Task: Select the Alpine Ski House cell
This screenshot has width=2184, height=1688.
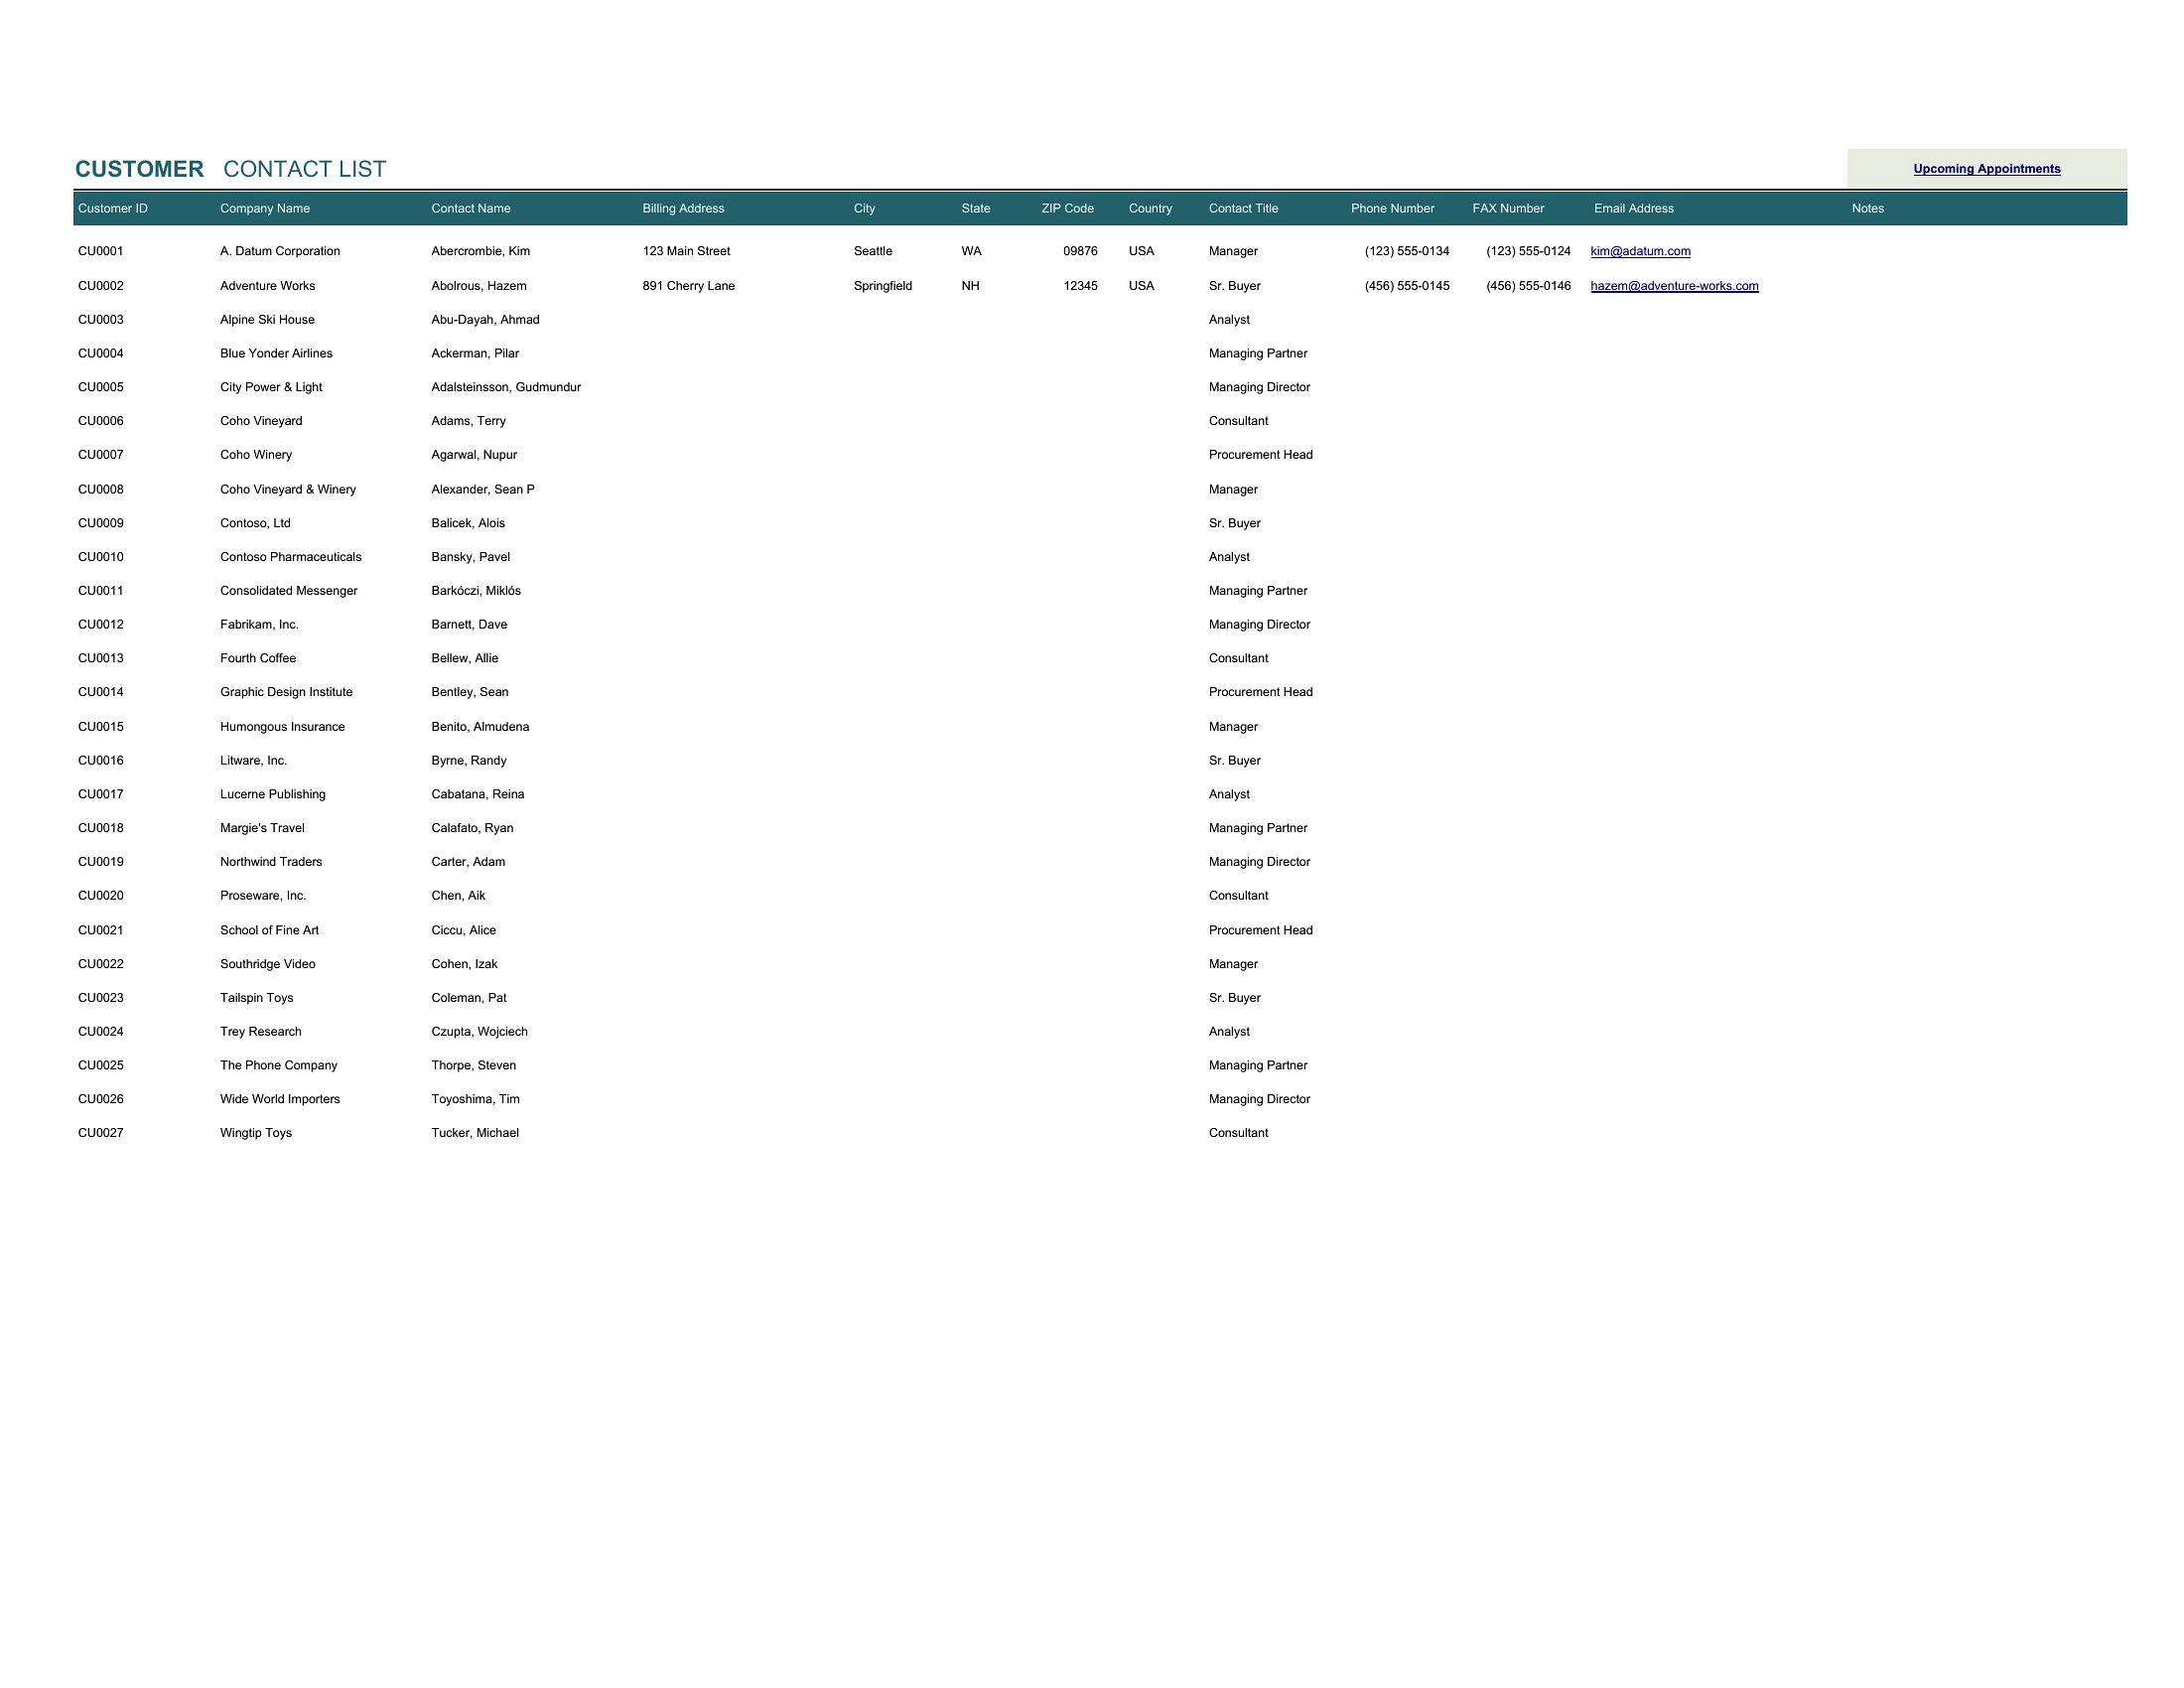Action: click(x=267, y=320)
